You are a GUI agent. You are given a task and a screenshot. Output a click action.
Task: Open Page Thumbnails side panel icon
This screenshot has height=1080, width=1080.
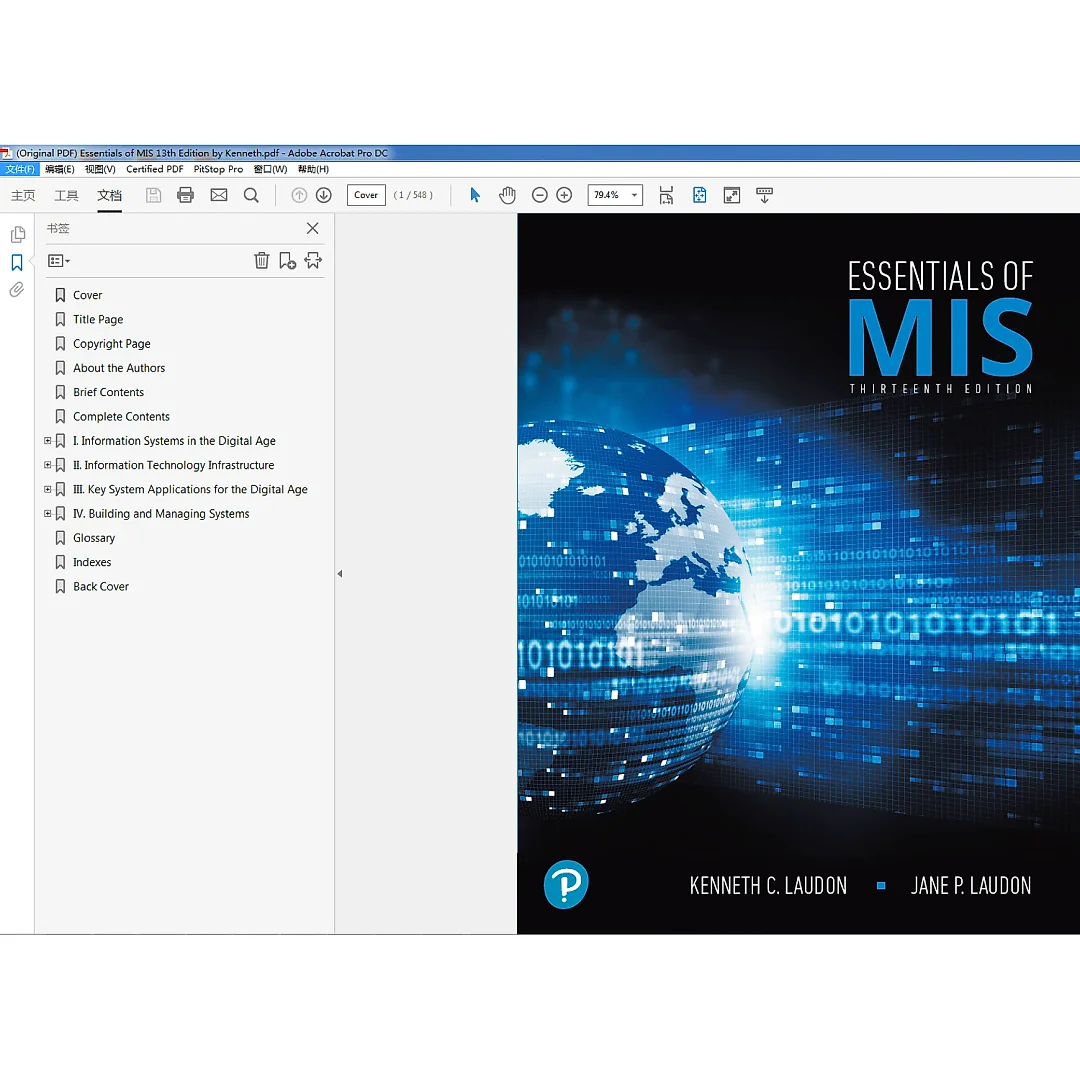click(18, 234)
